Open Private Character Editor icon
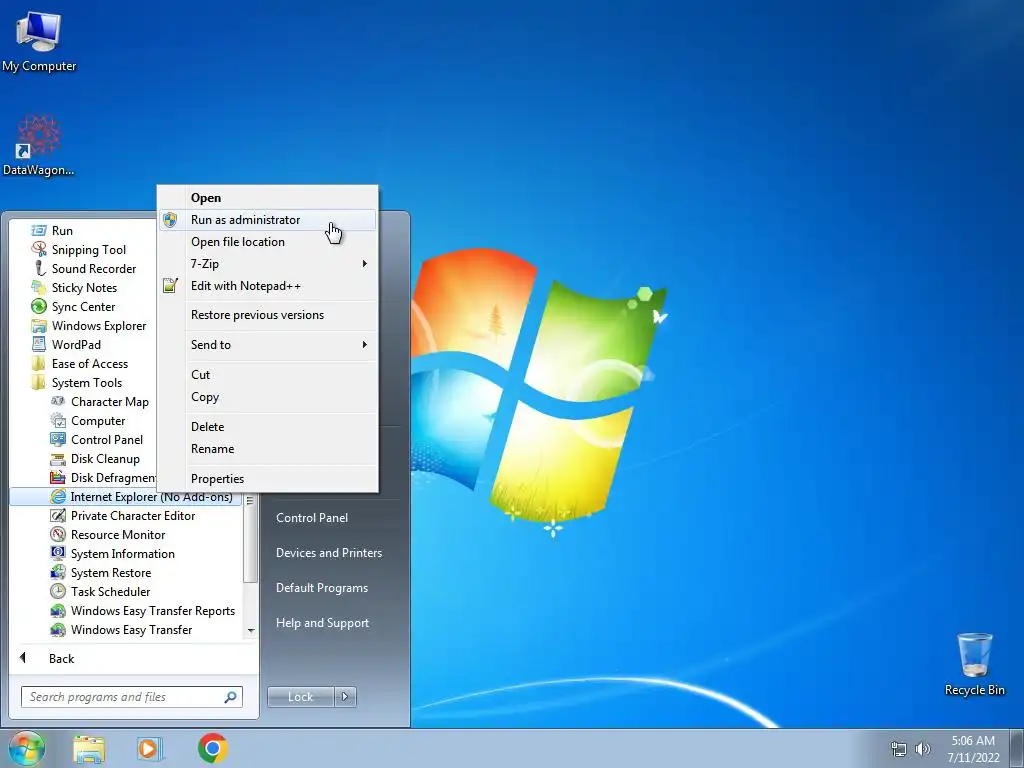 [x=58, y=515]
